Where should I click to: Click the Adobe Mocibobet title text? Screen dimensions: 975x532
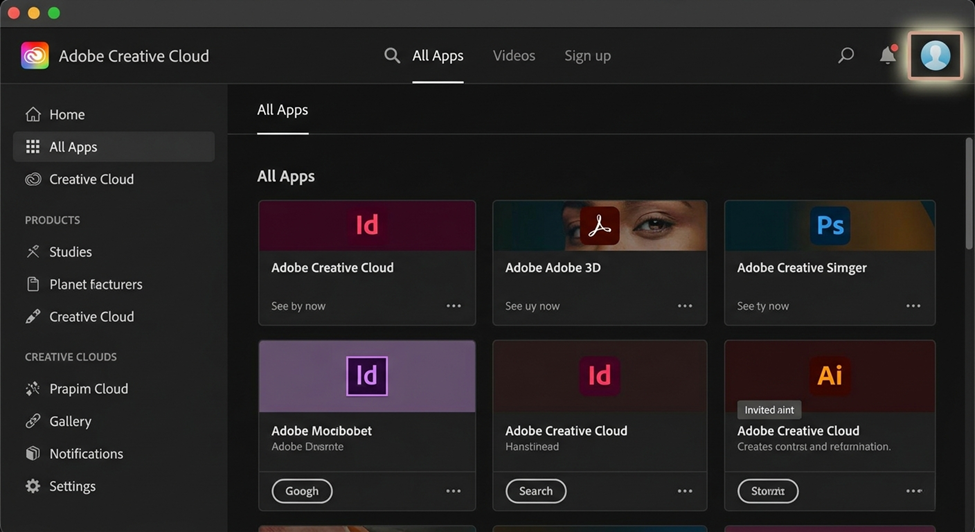[321, 431]
